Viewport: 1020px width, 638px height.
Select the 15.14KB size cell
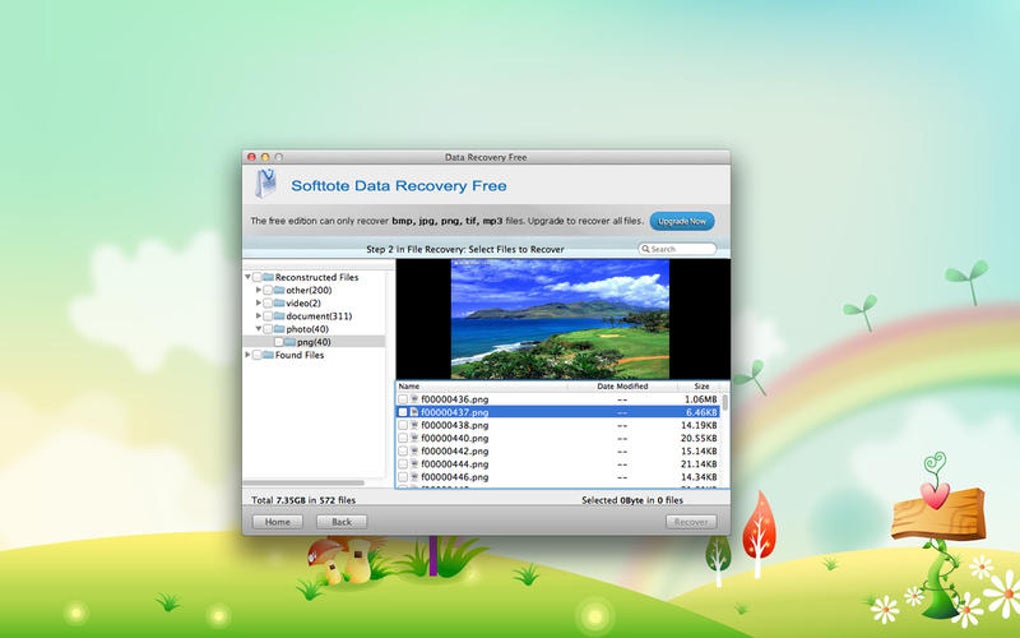pos(699,451)
